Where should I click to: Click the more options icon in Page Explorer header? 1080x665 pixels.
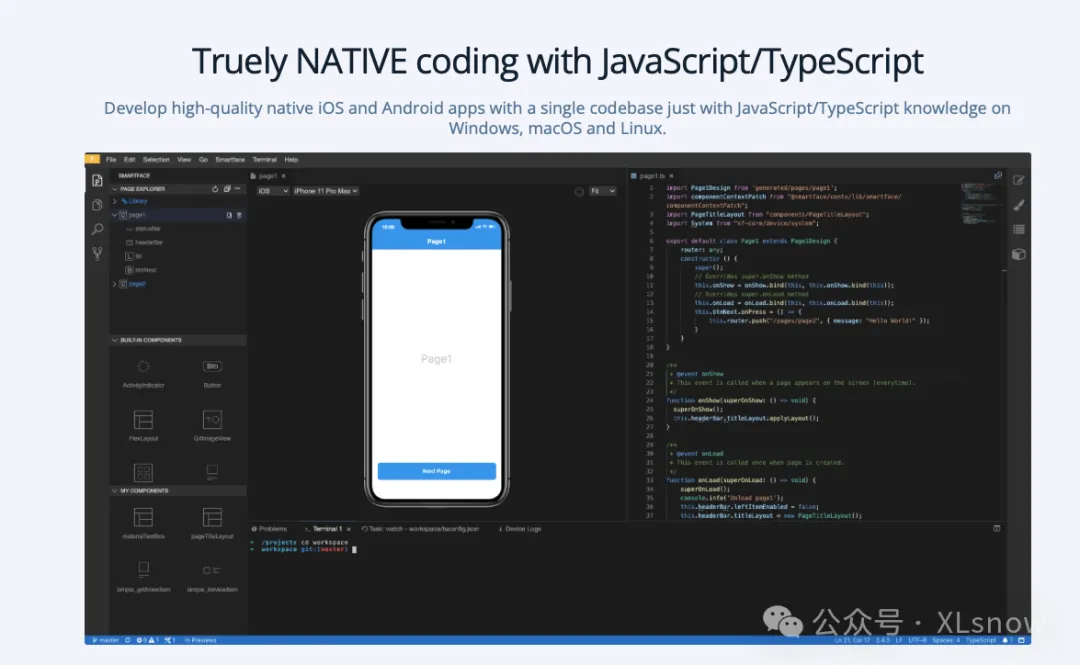point(238,189)
